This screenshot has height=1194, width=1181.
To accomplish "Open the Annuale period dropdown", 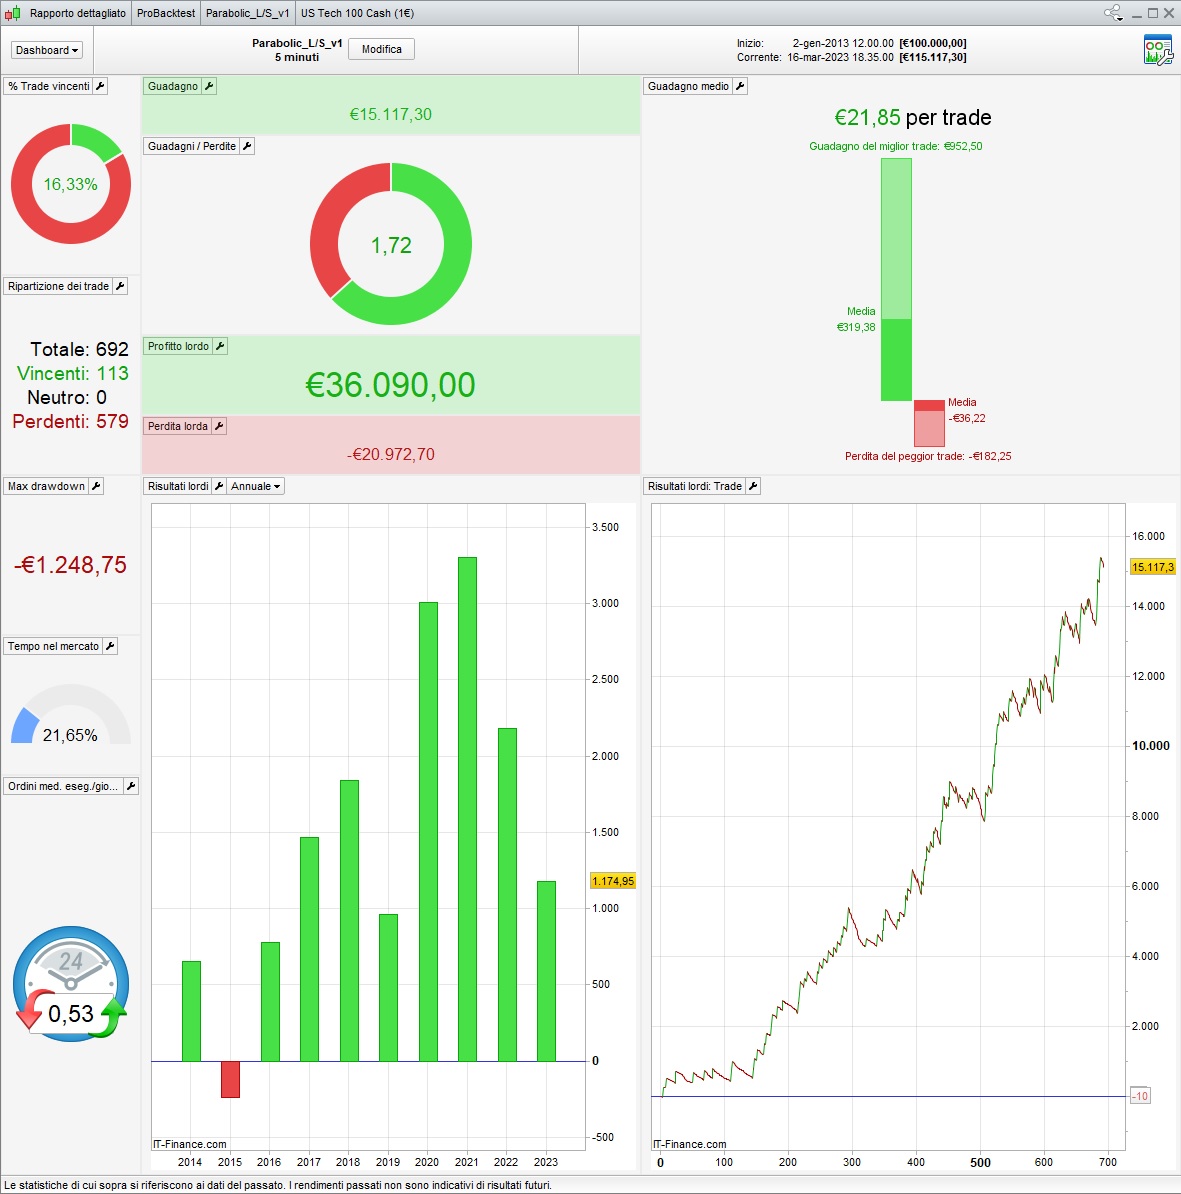I will click(256, 487).
